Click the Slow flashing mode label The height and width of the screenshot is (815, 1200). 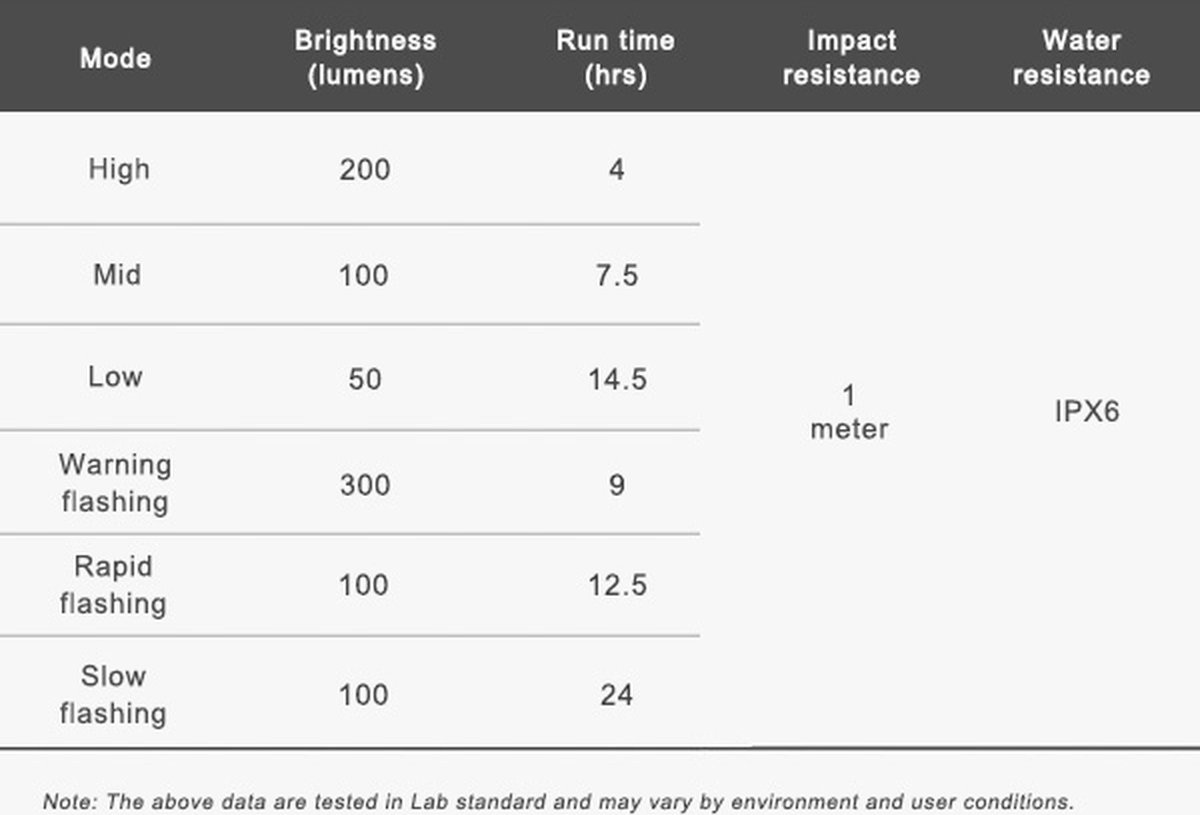113,694
